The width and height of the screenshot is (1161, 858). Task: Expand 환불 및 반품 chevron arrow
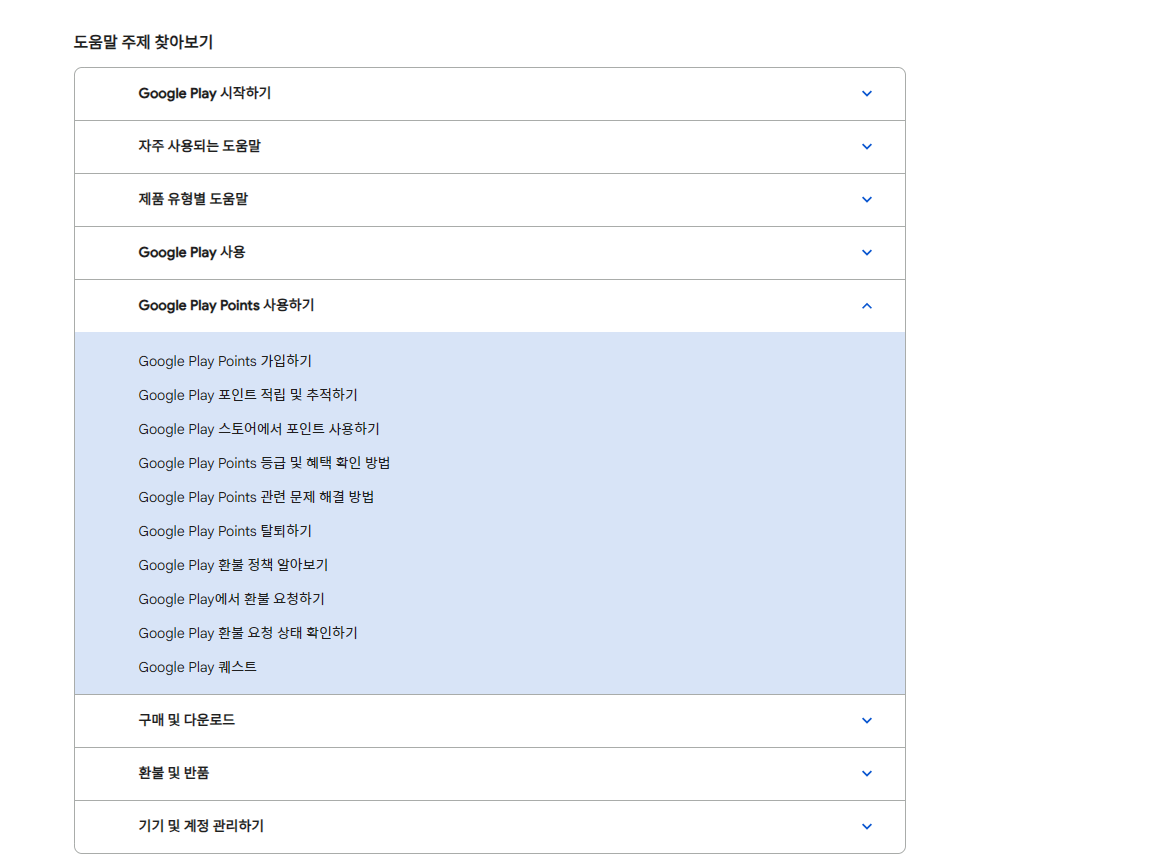(x=866, y=774)
